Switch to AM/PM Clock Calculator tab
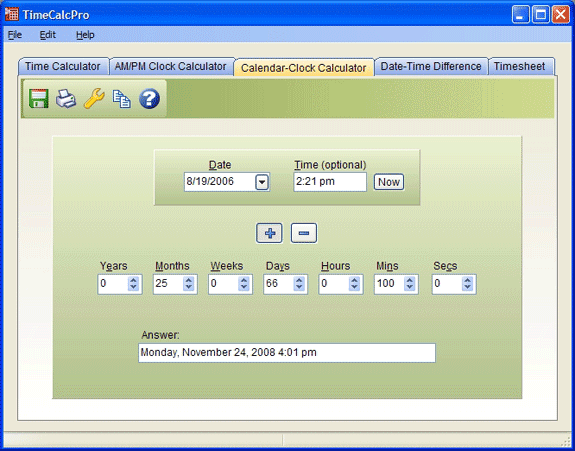 [171, 66]
